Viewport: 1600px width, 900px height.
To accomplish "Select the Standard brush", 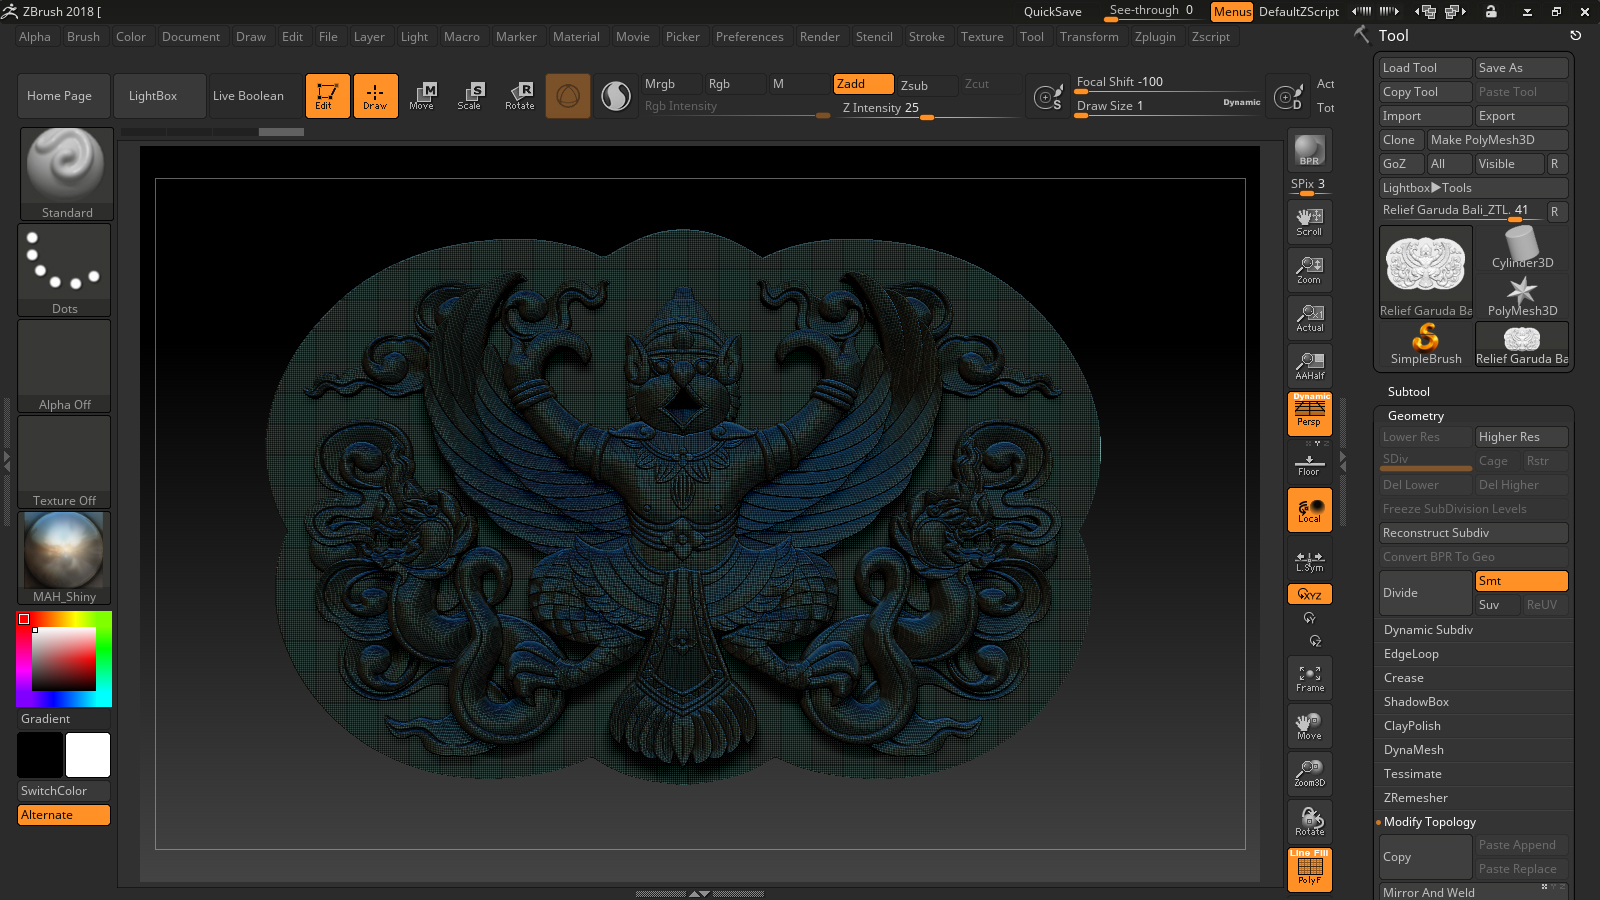I will (66, 170).
